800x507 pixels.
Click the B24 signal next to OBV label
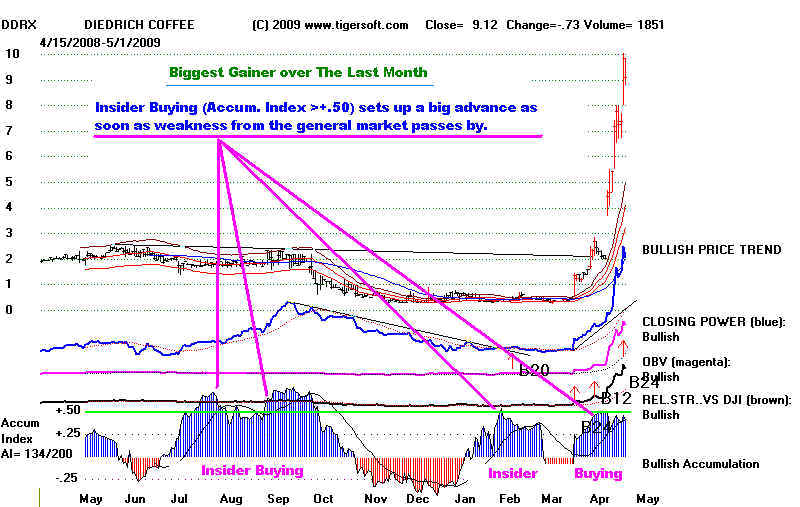644,383
